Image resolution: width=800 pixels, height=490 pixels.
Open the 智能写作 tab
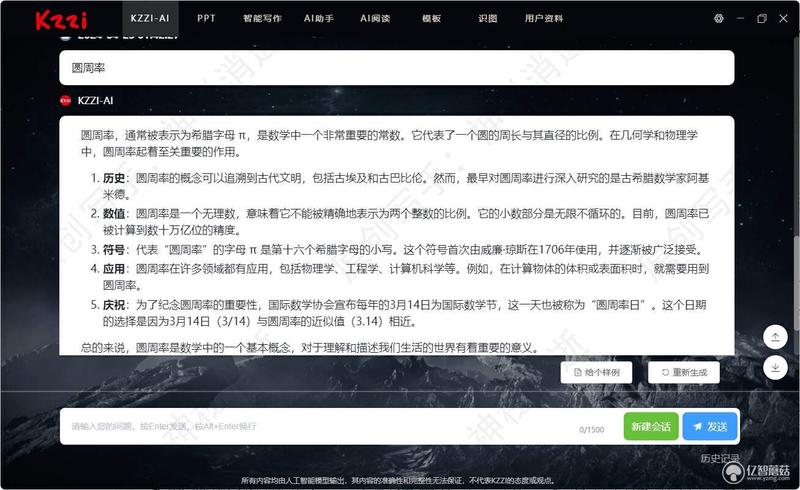click(262, 18)
